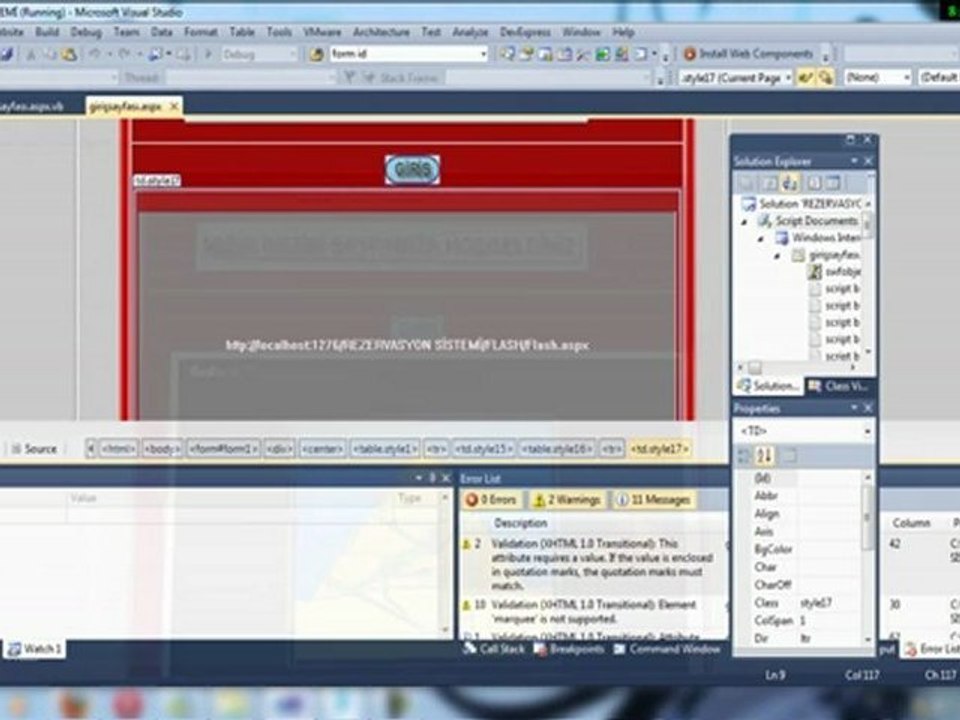The image size is (960, 720).
Task: Open the form id combo box dropdown
Action: (483, 54)
